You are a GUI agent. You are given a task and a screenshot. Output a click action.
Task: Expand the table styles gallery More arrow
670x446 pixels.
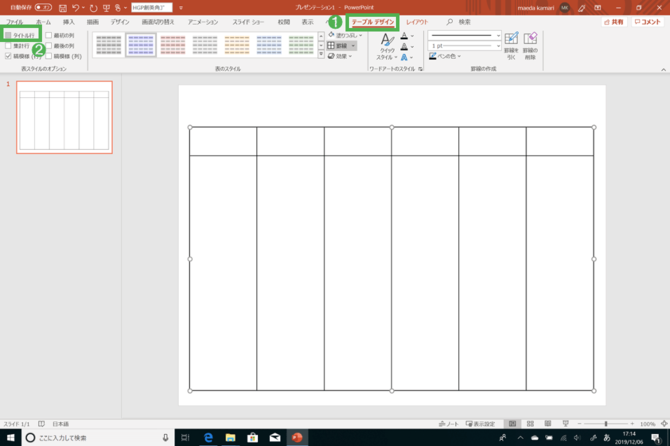[x=321, y=54]
